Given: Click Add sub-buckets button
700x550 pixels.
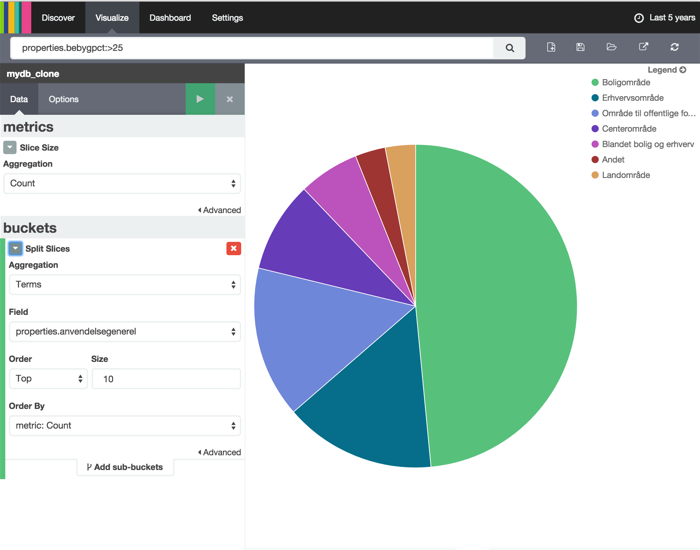Looking at the screenshot, I should [125, 467].
